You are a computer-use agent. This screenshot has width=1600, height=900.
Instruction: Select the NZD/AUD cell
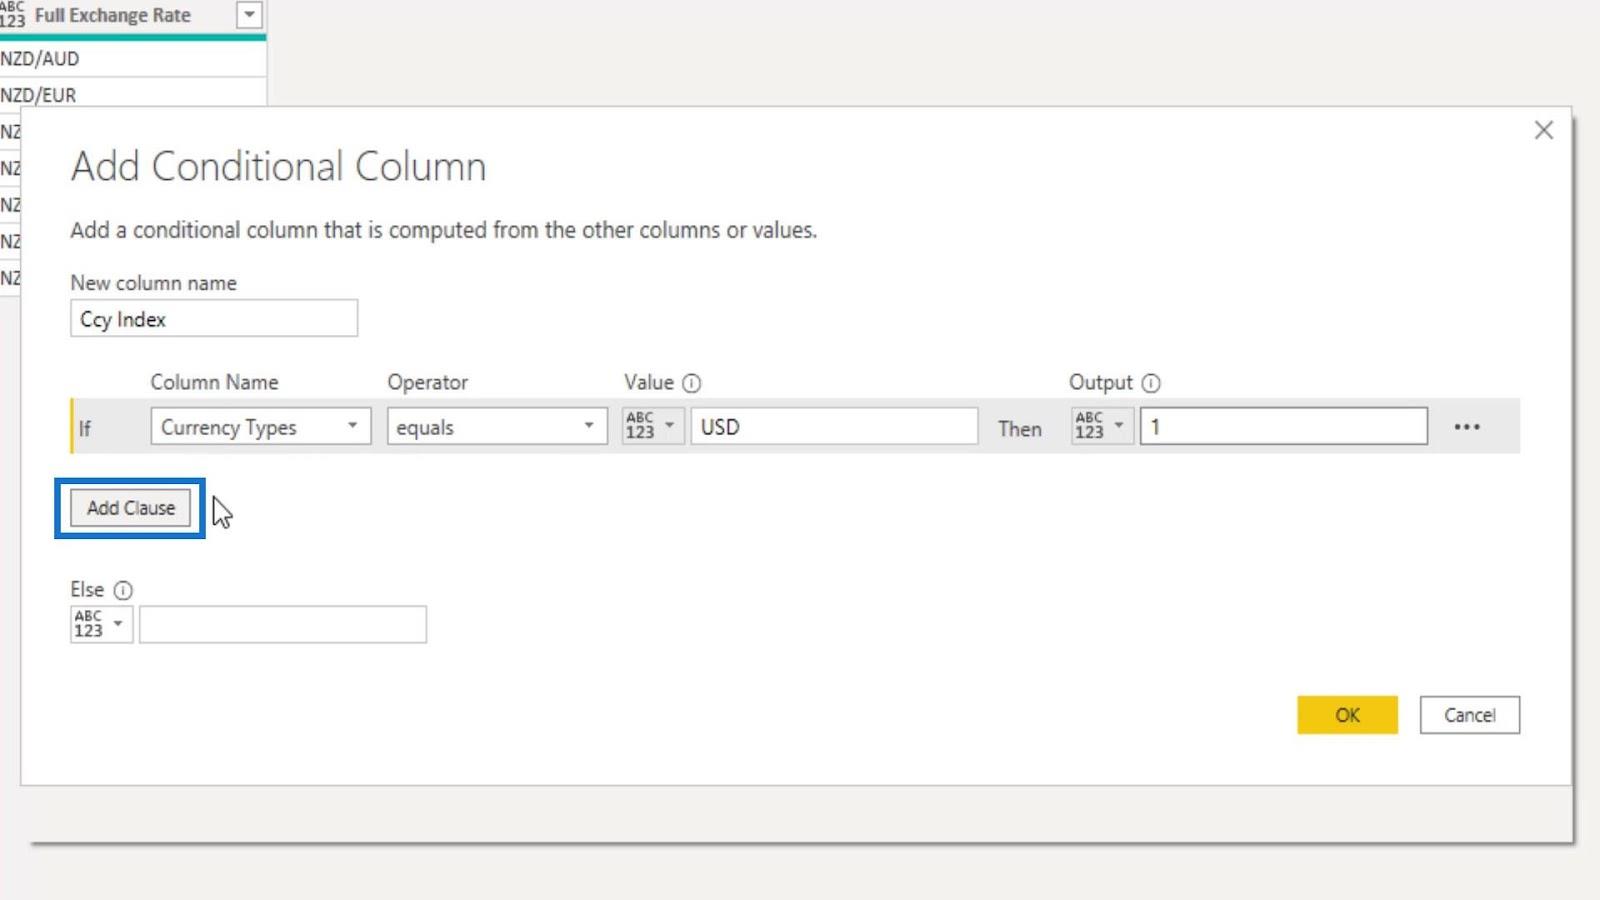coord(133,59)
